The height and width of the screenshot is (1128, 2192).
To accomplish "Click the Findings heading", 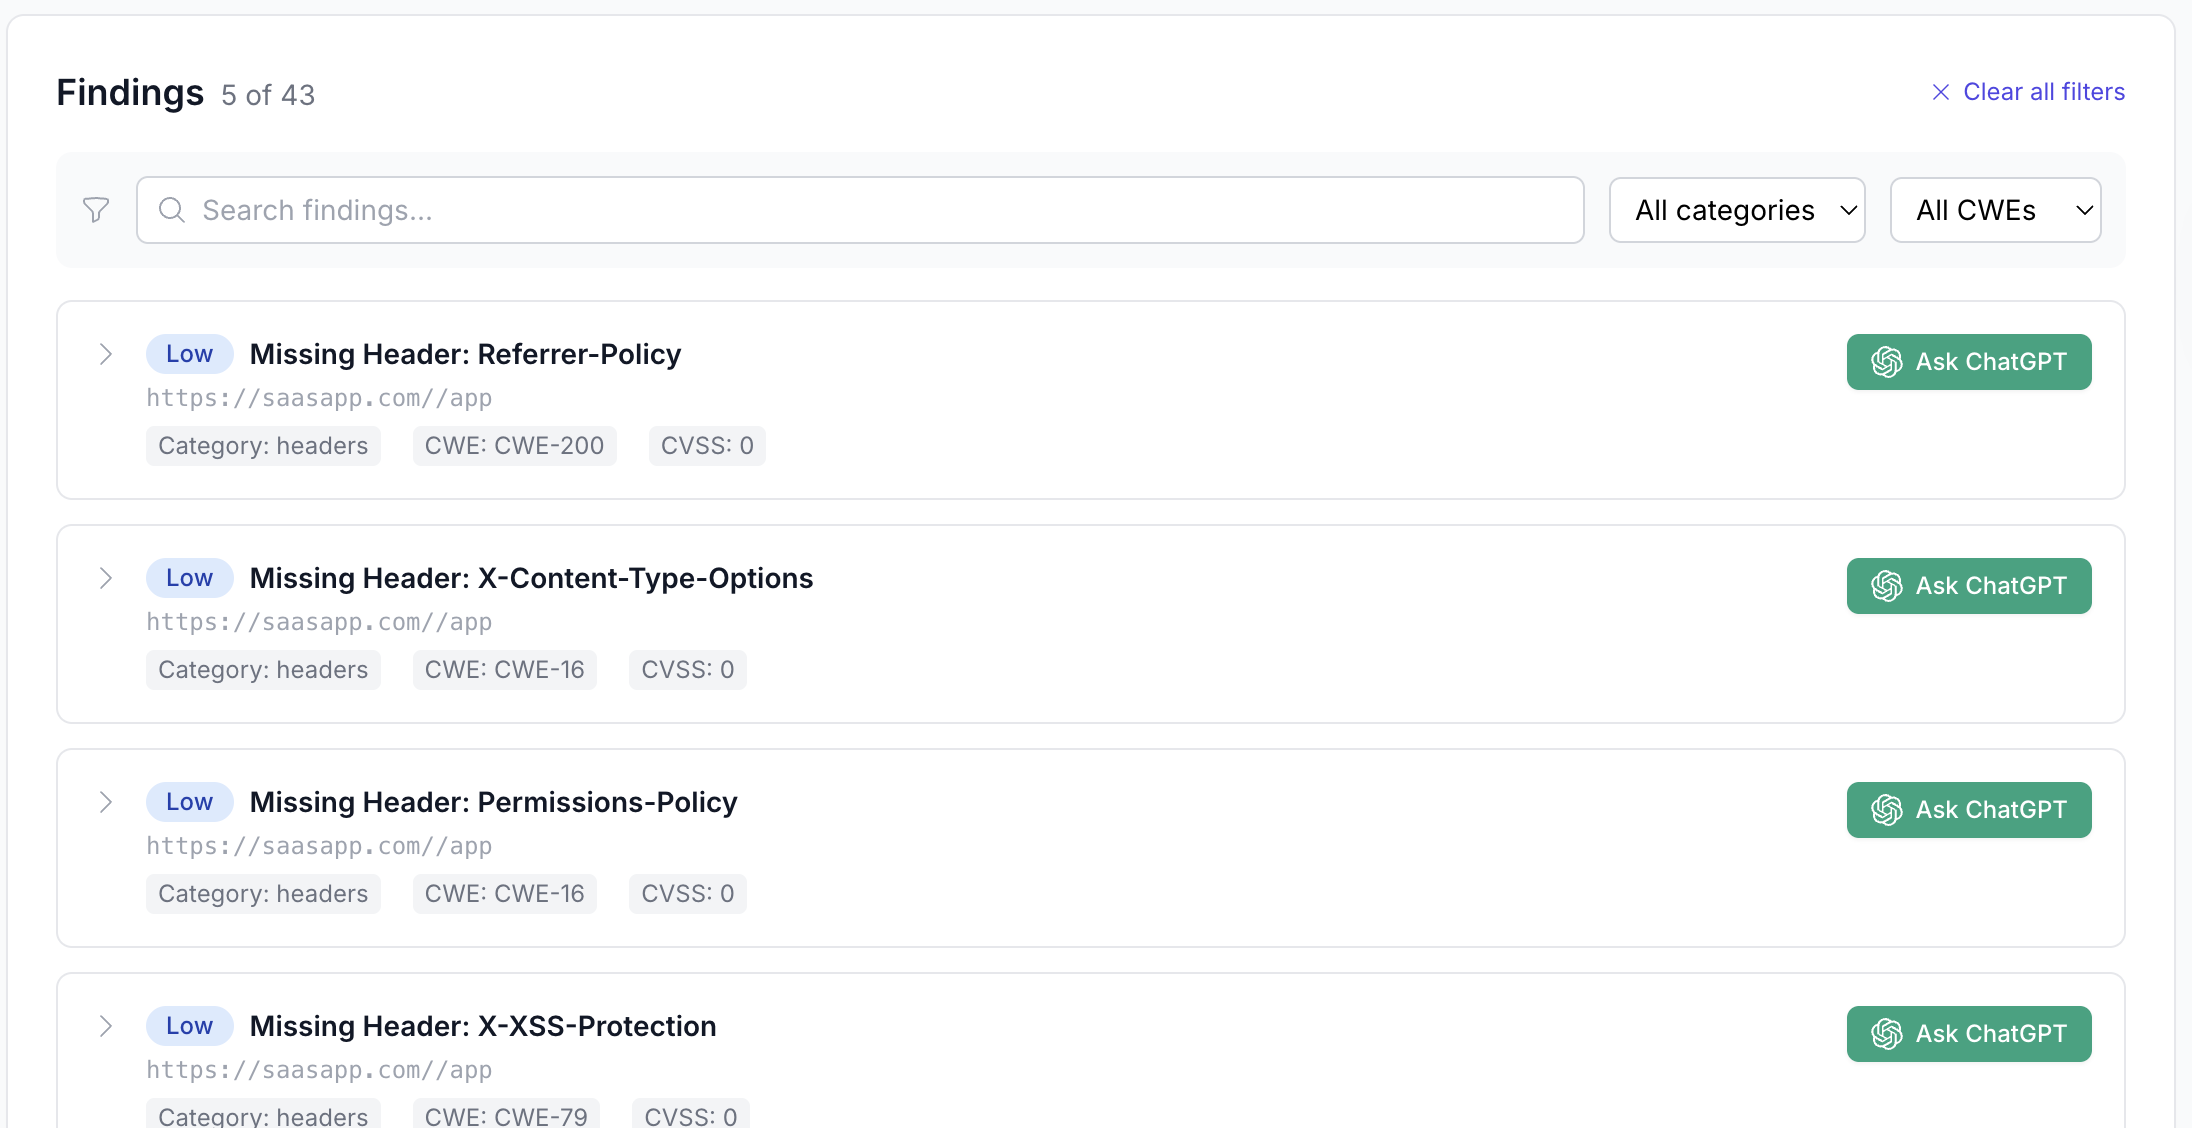I will pos(130,93).
